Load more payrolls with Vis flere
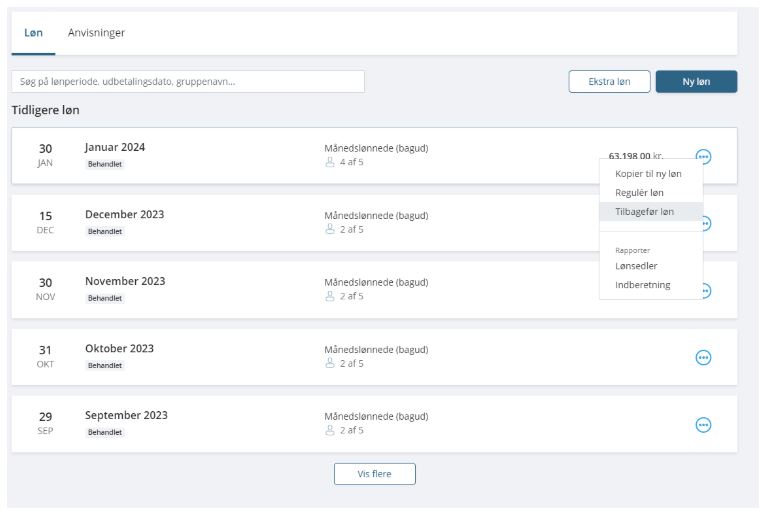Image resolution: width=768 pixels, height=518 pixels. (375, 474)
